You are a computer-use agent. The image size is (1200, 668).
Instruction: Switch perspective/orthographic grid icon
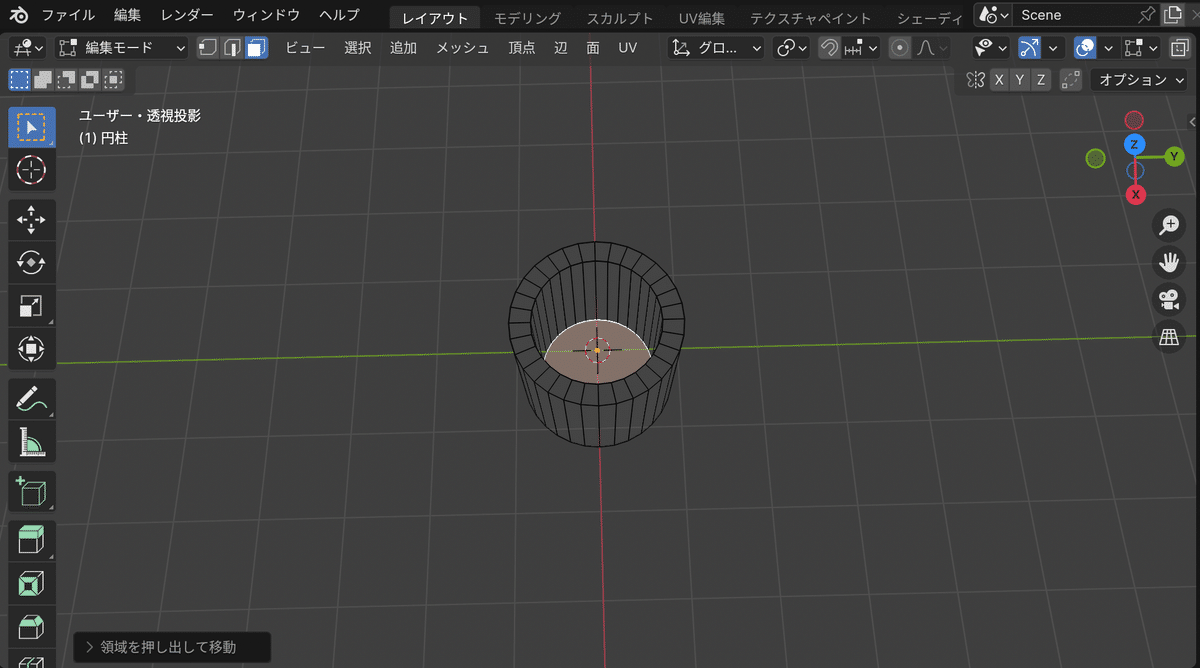click(x=1168, y=337)
